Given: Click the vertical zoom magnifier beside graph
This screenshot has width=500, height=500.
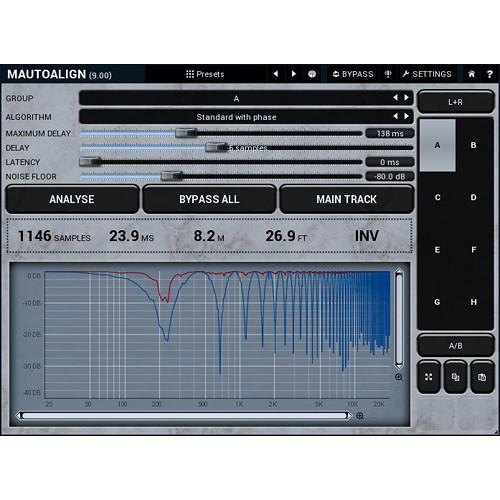Looking at the screenshot, I should (399, 377).
